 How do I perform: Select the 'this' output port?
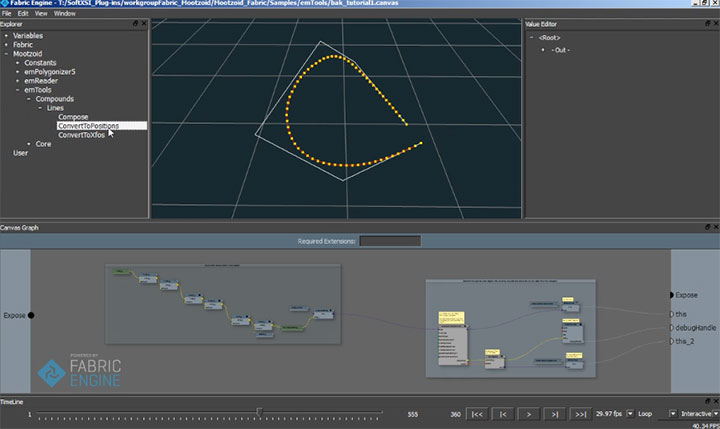671,314
